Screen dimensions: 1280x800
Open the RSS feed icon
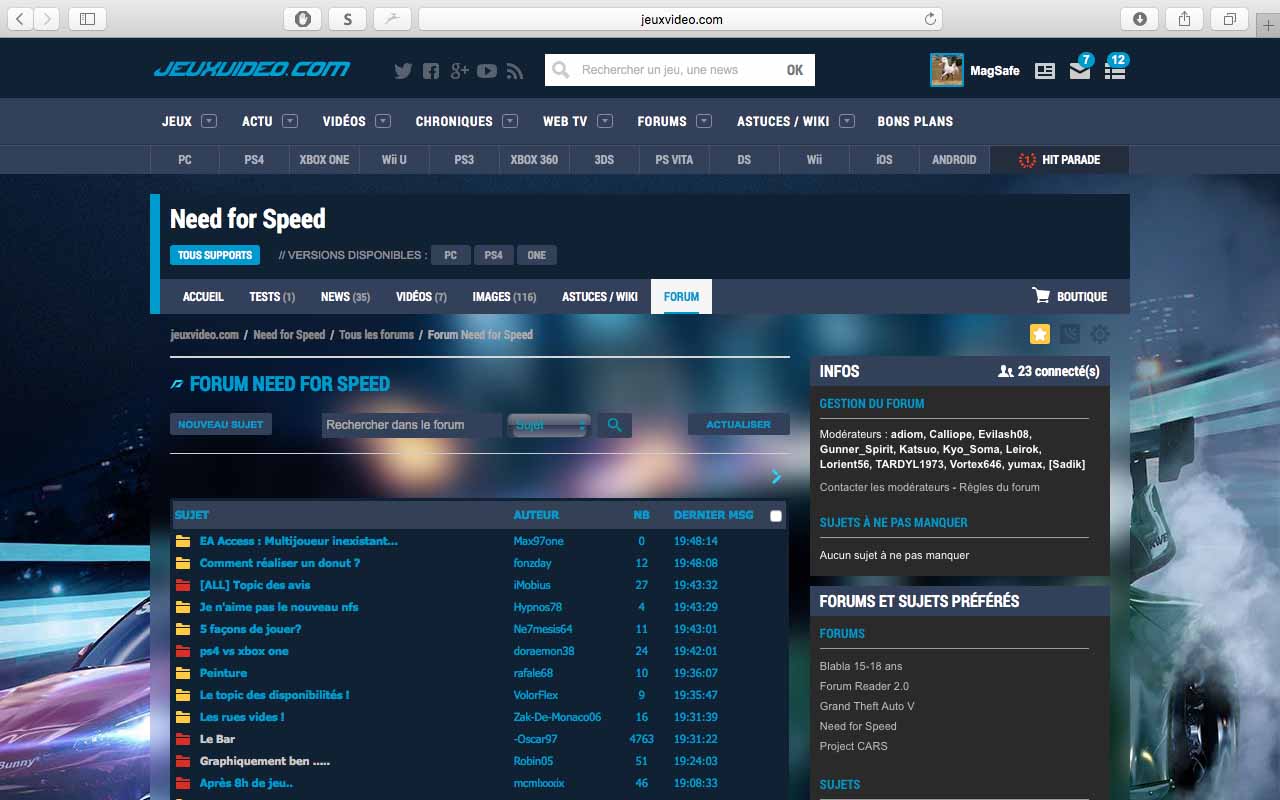(x=515, y=70)
